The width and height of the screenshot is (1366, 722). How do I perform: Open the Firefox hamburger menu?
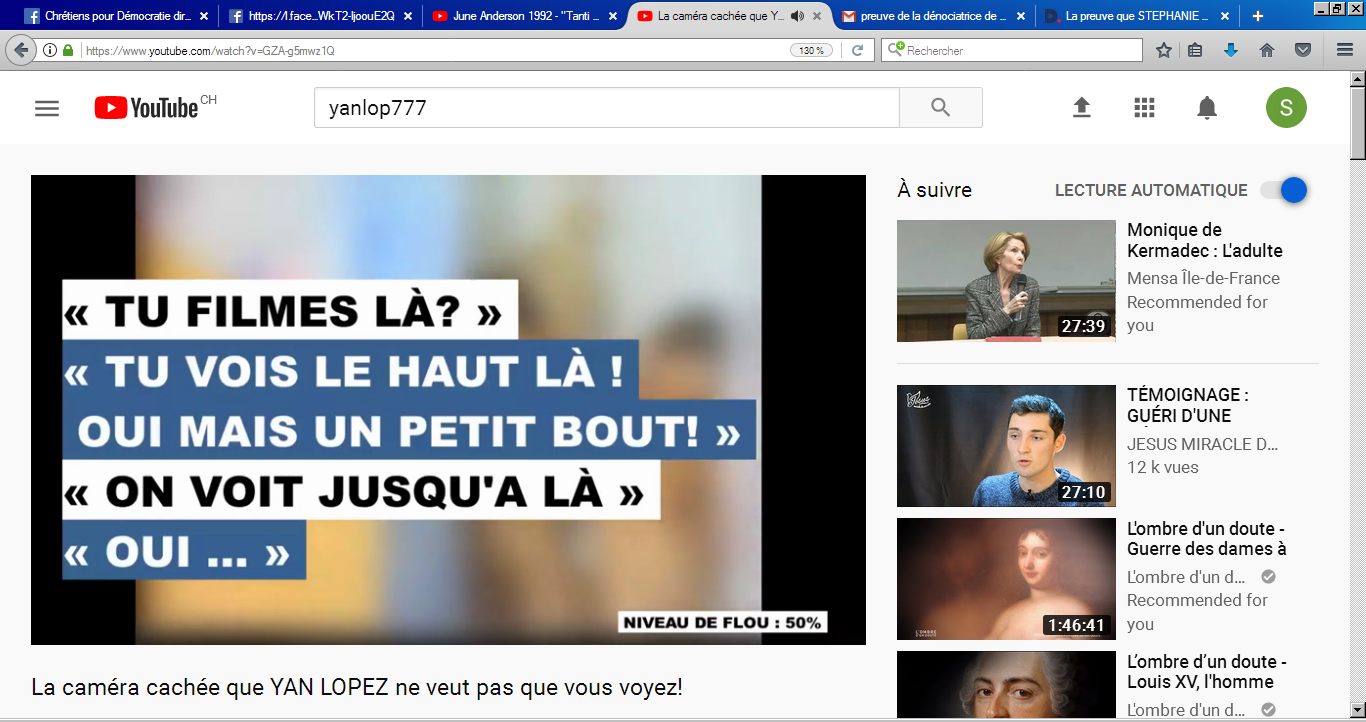pyautogui.click(x=1345, y=50)
